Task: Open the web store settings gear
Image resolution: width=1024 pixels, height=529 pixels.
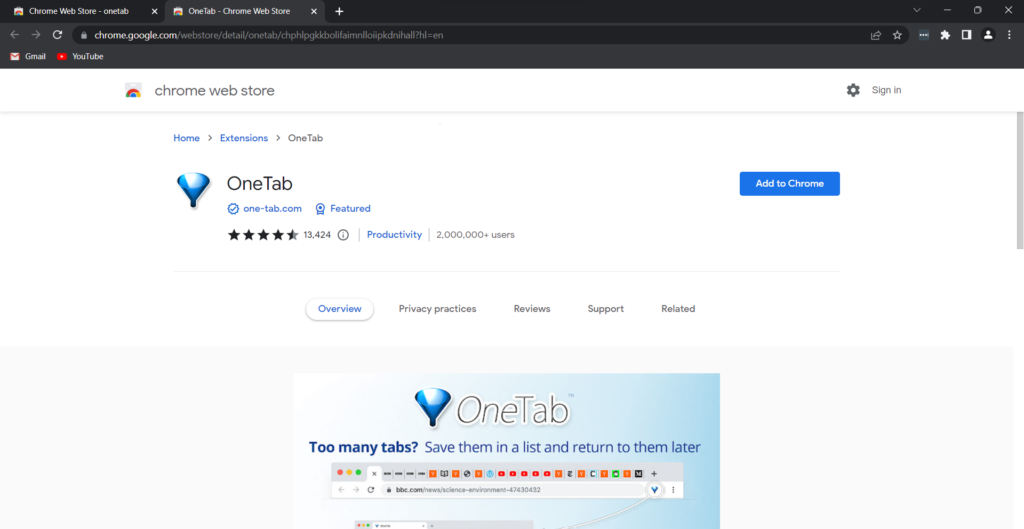Action: pos(853,90)
